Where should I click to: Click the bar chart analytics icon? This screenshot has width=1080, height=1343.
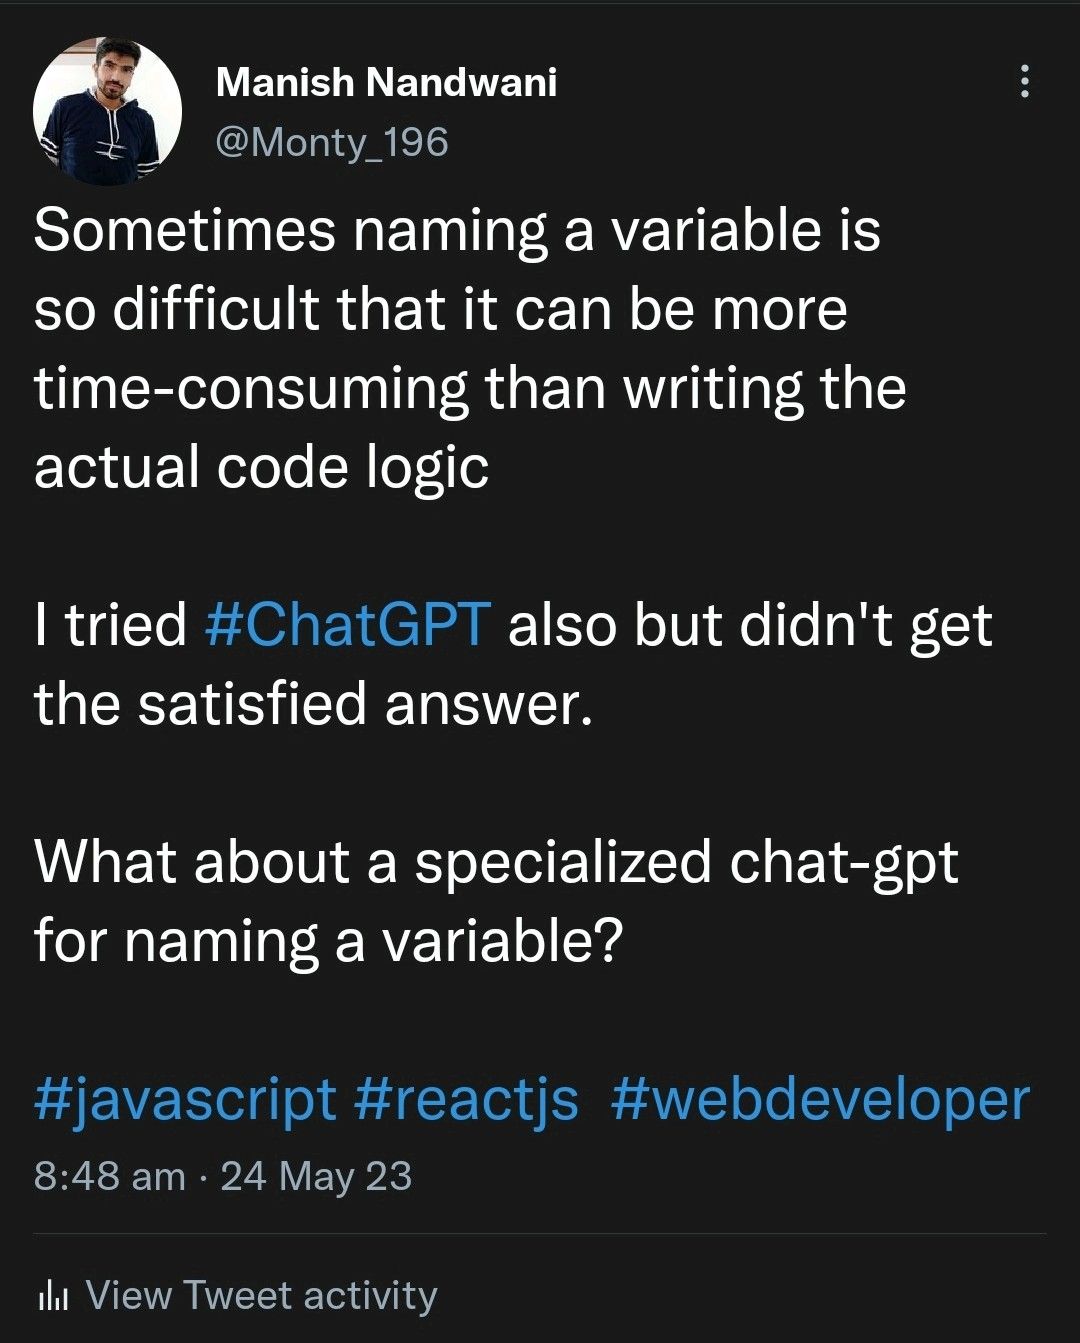pyautogui.click(x=52, y=1297)
